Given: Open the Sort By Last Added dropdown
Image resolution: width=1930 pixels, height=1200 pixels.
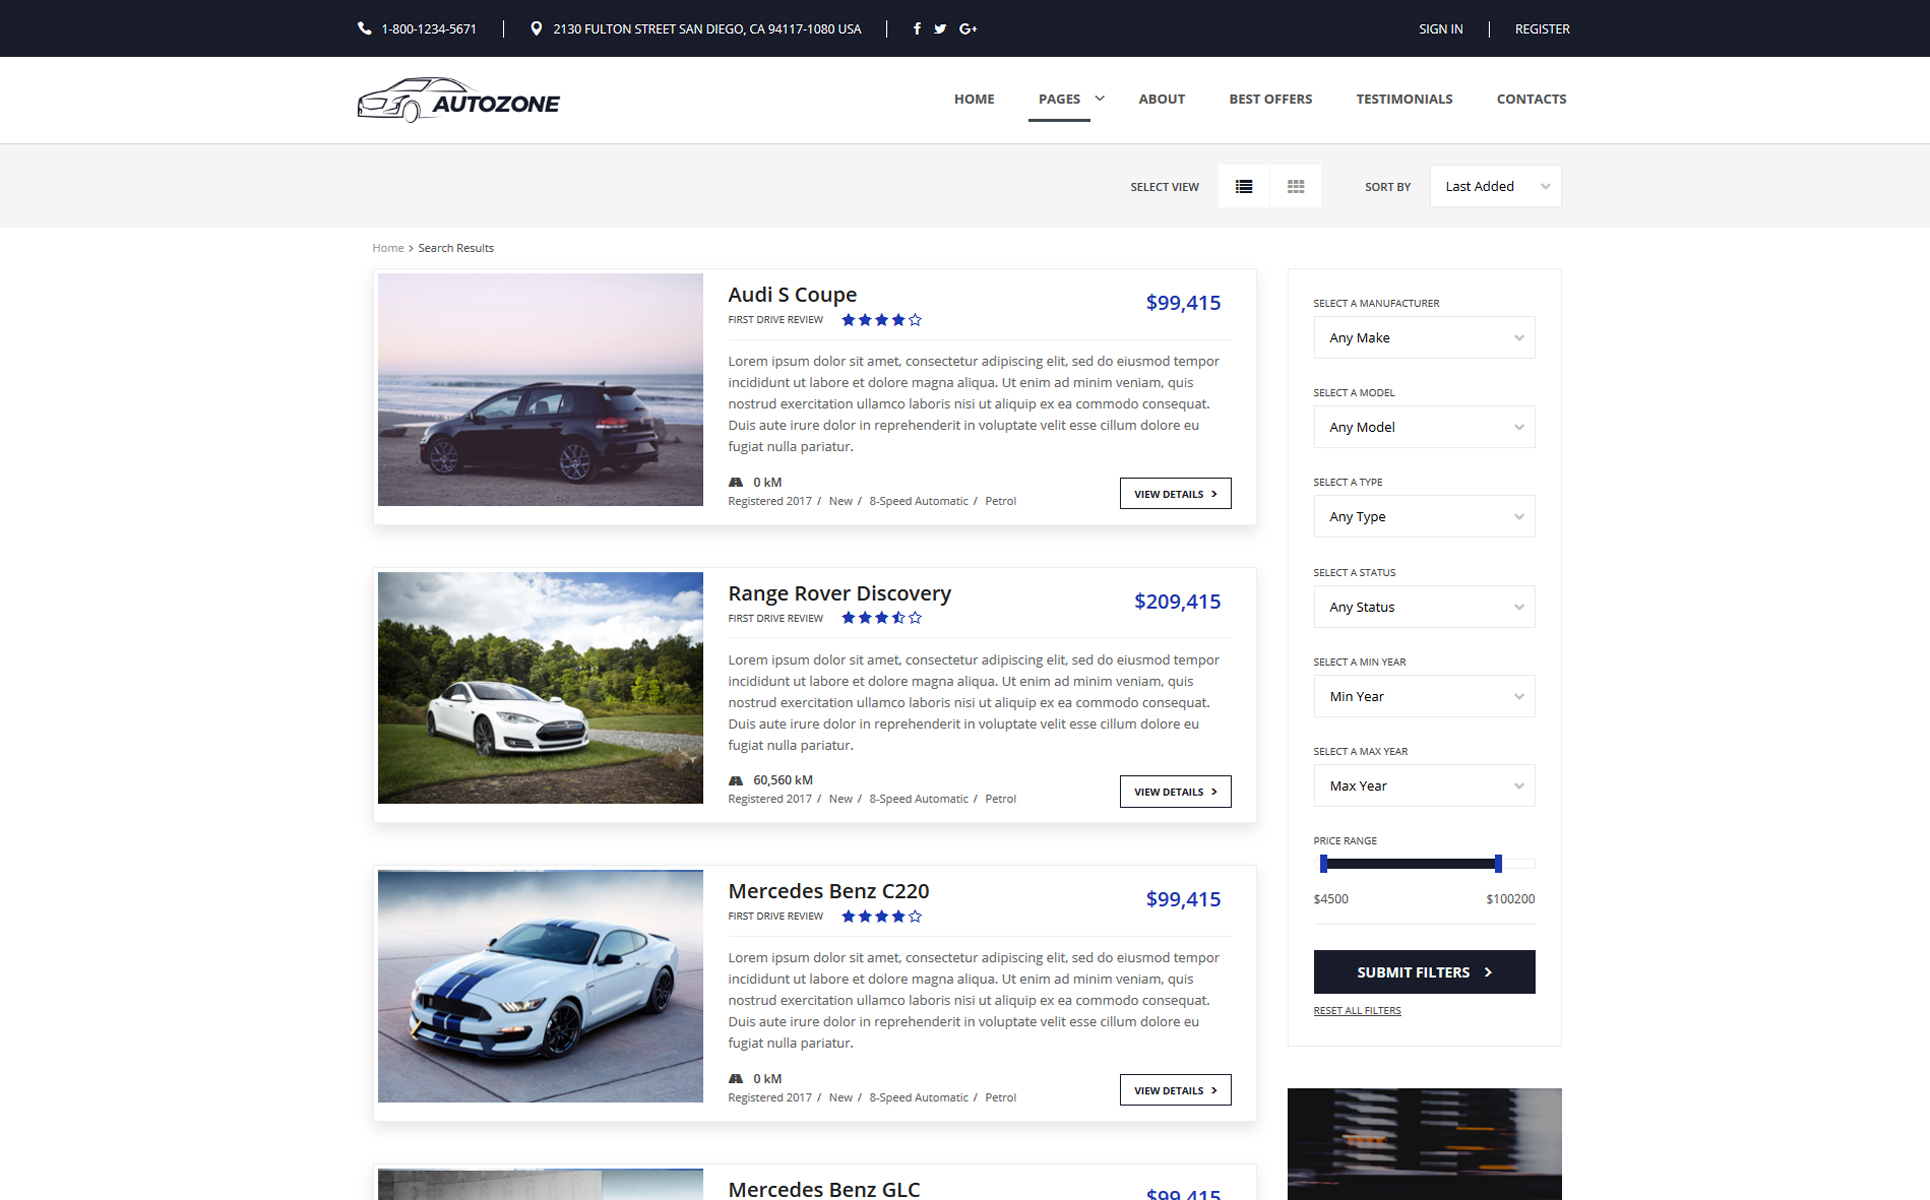Looking at the screenshot, I should point(1496,186).
